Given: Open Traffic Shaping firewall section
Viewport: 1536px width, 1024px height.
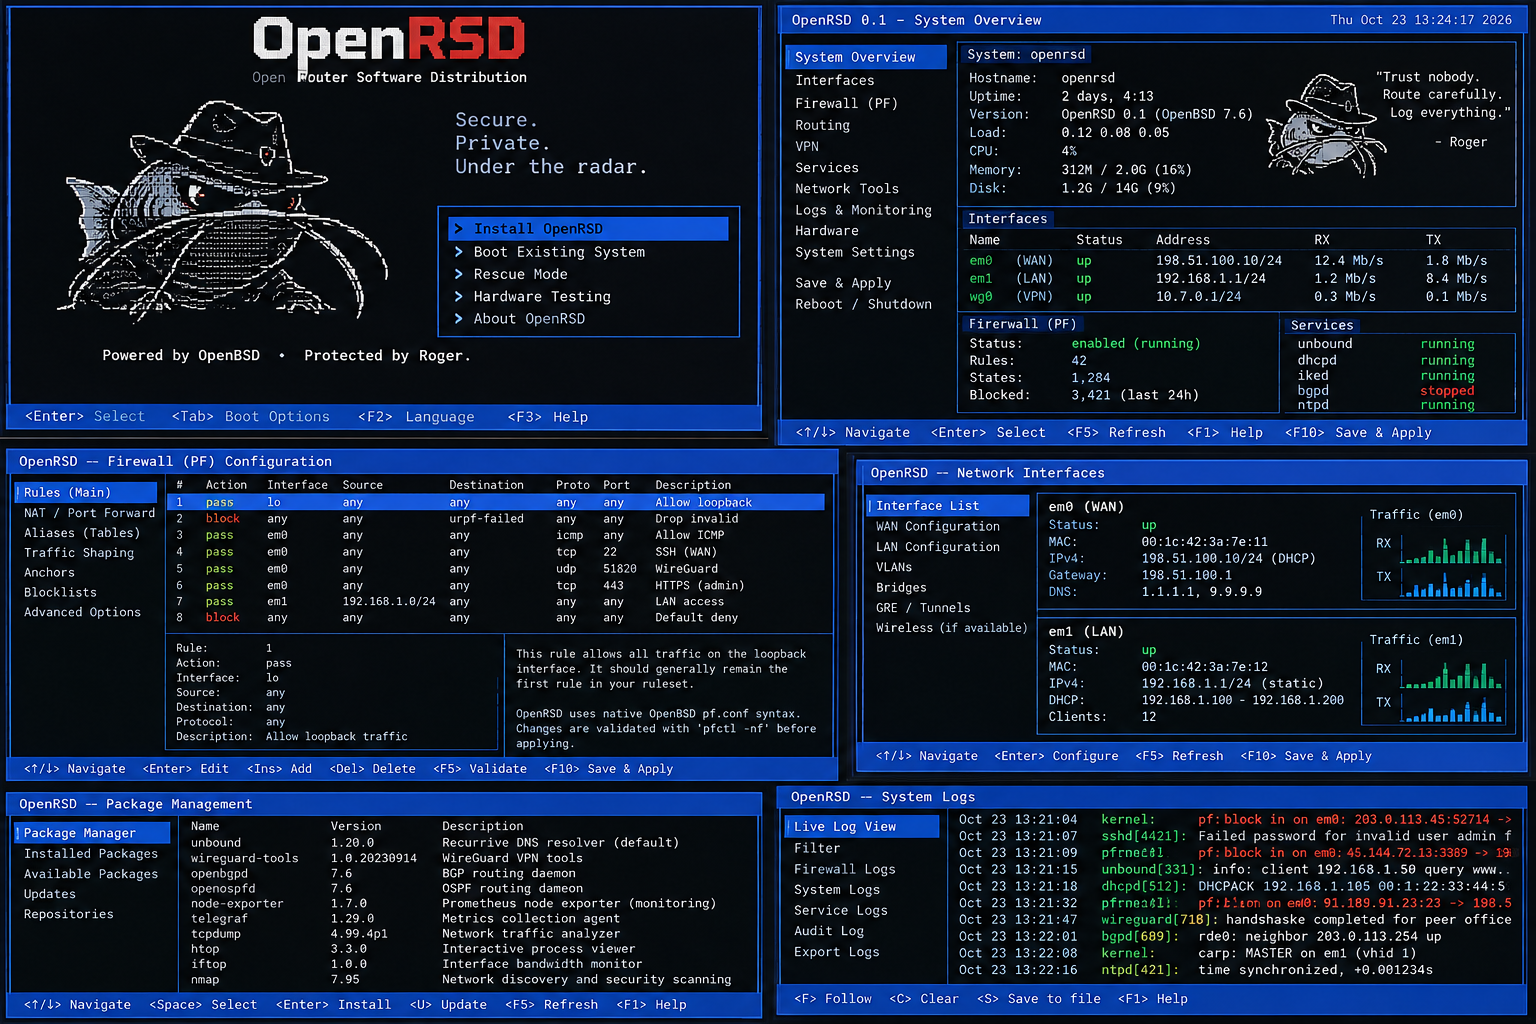Looking at the screenshot, I should (79, 552).
